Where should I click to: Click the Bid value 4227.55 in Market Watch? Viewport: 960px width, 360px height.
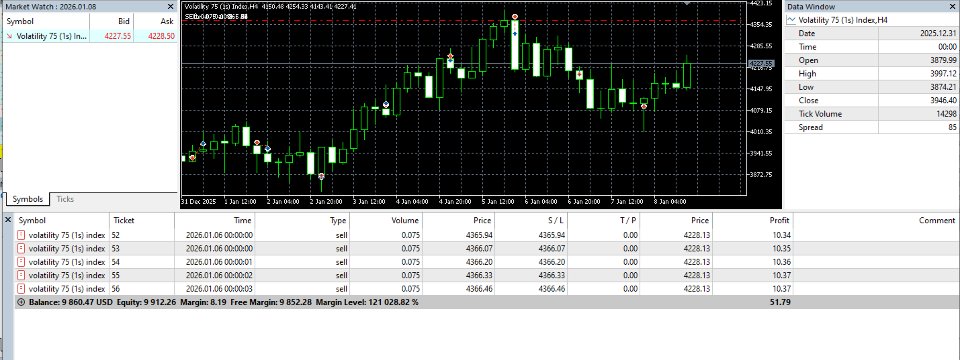point(118,36)
